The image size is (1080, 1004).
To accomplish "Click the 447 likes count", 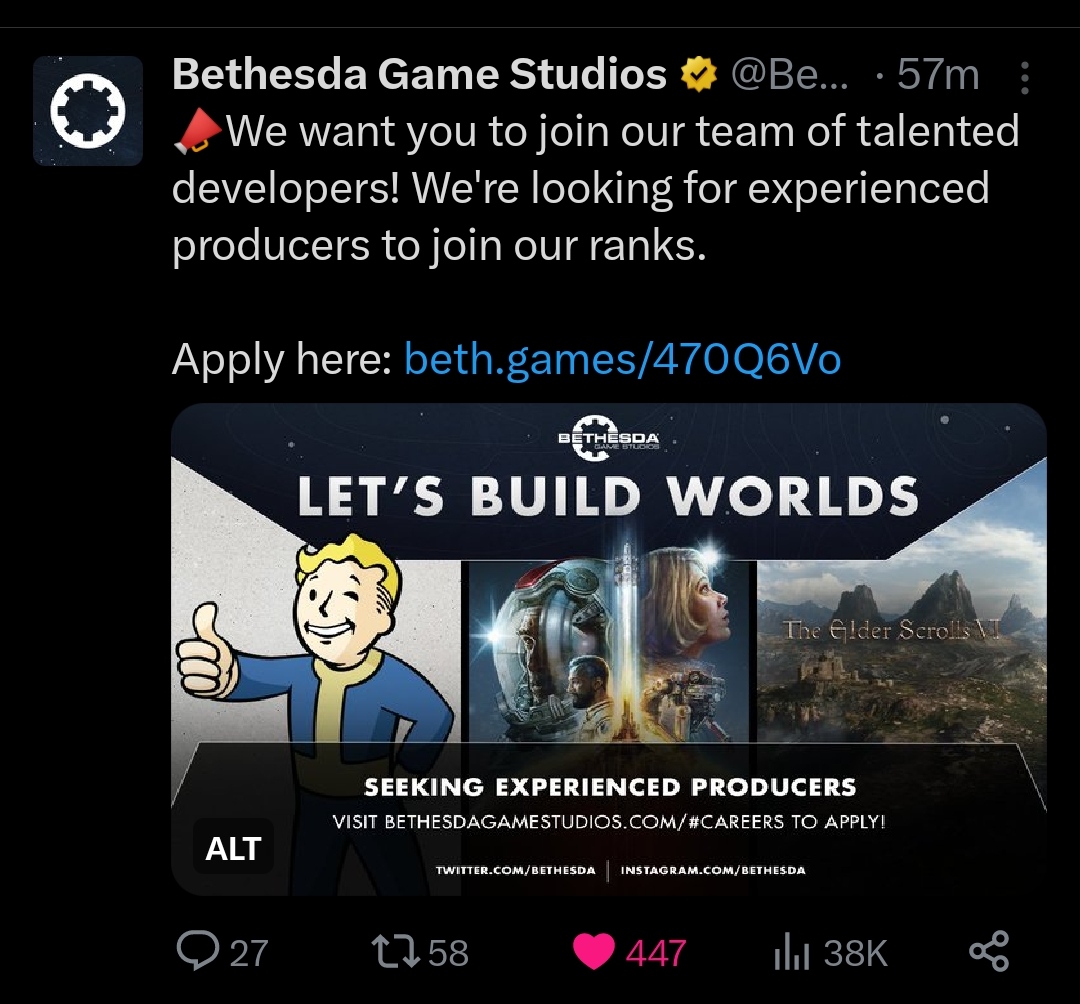I will 656,953.
